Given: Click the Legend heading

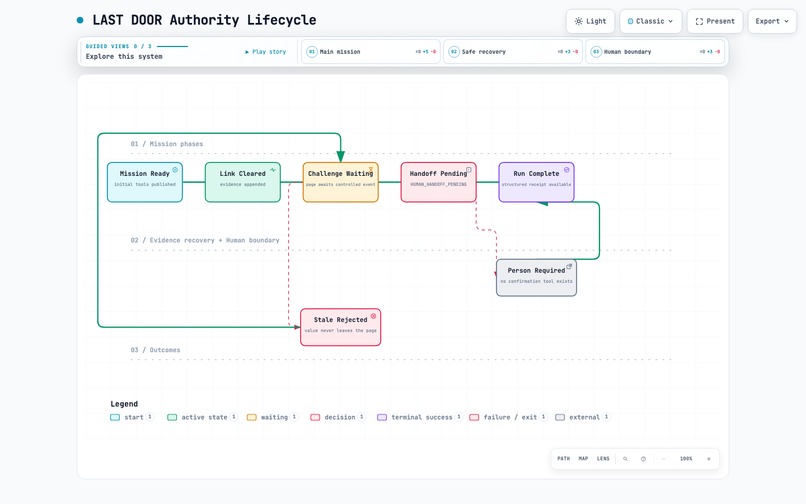Looking at the screenshot, I should coord(124,404).
